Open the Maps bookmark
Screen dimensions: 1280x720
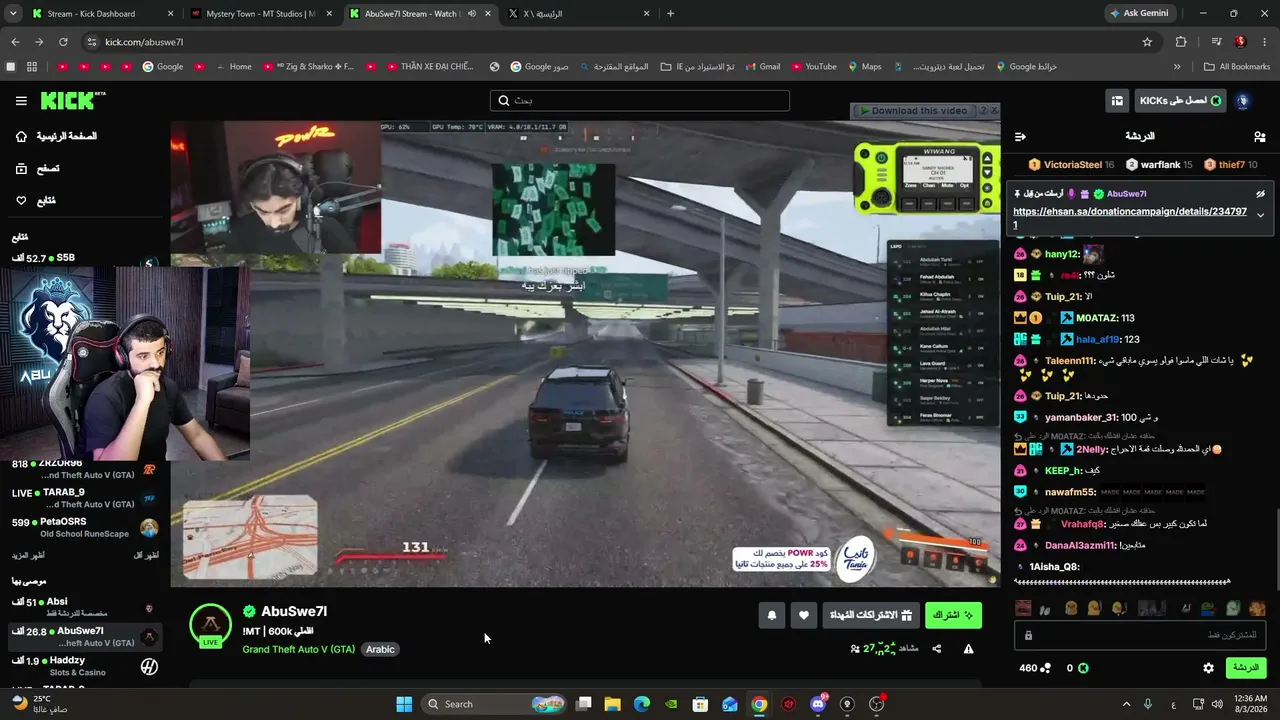tap(864, 67)
